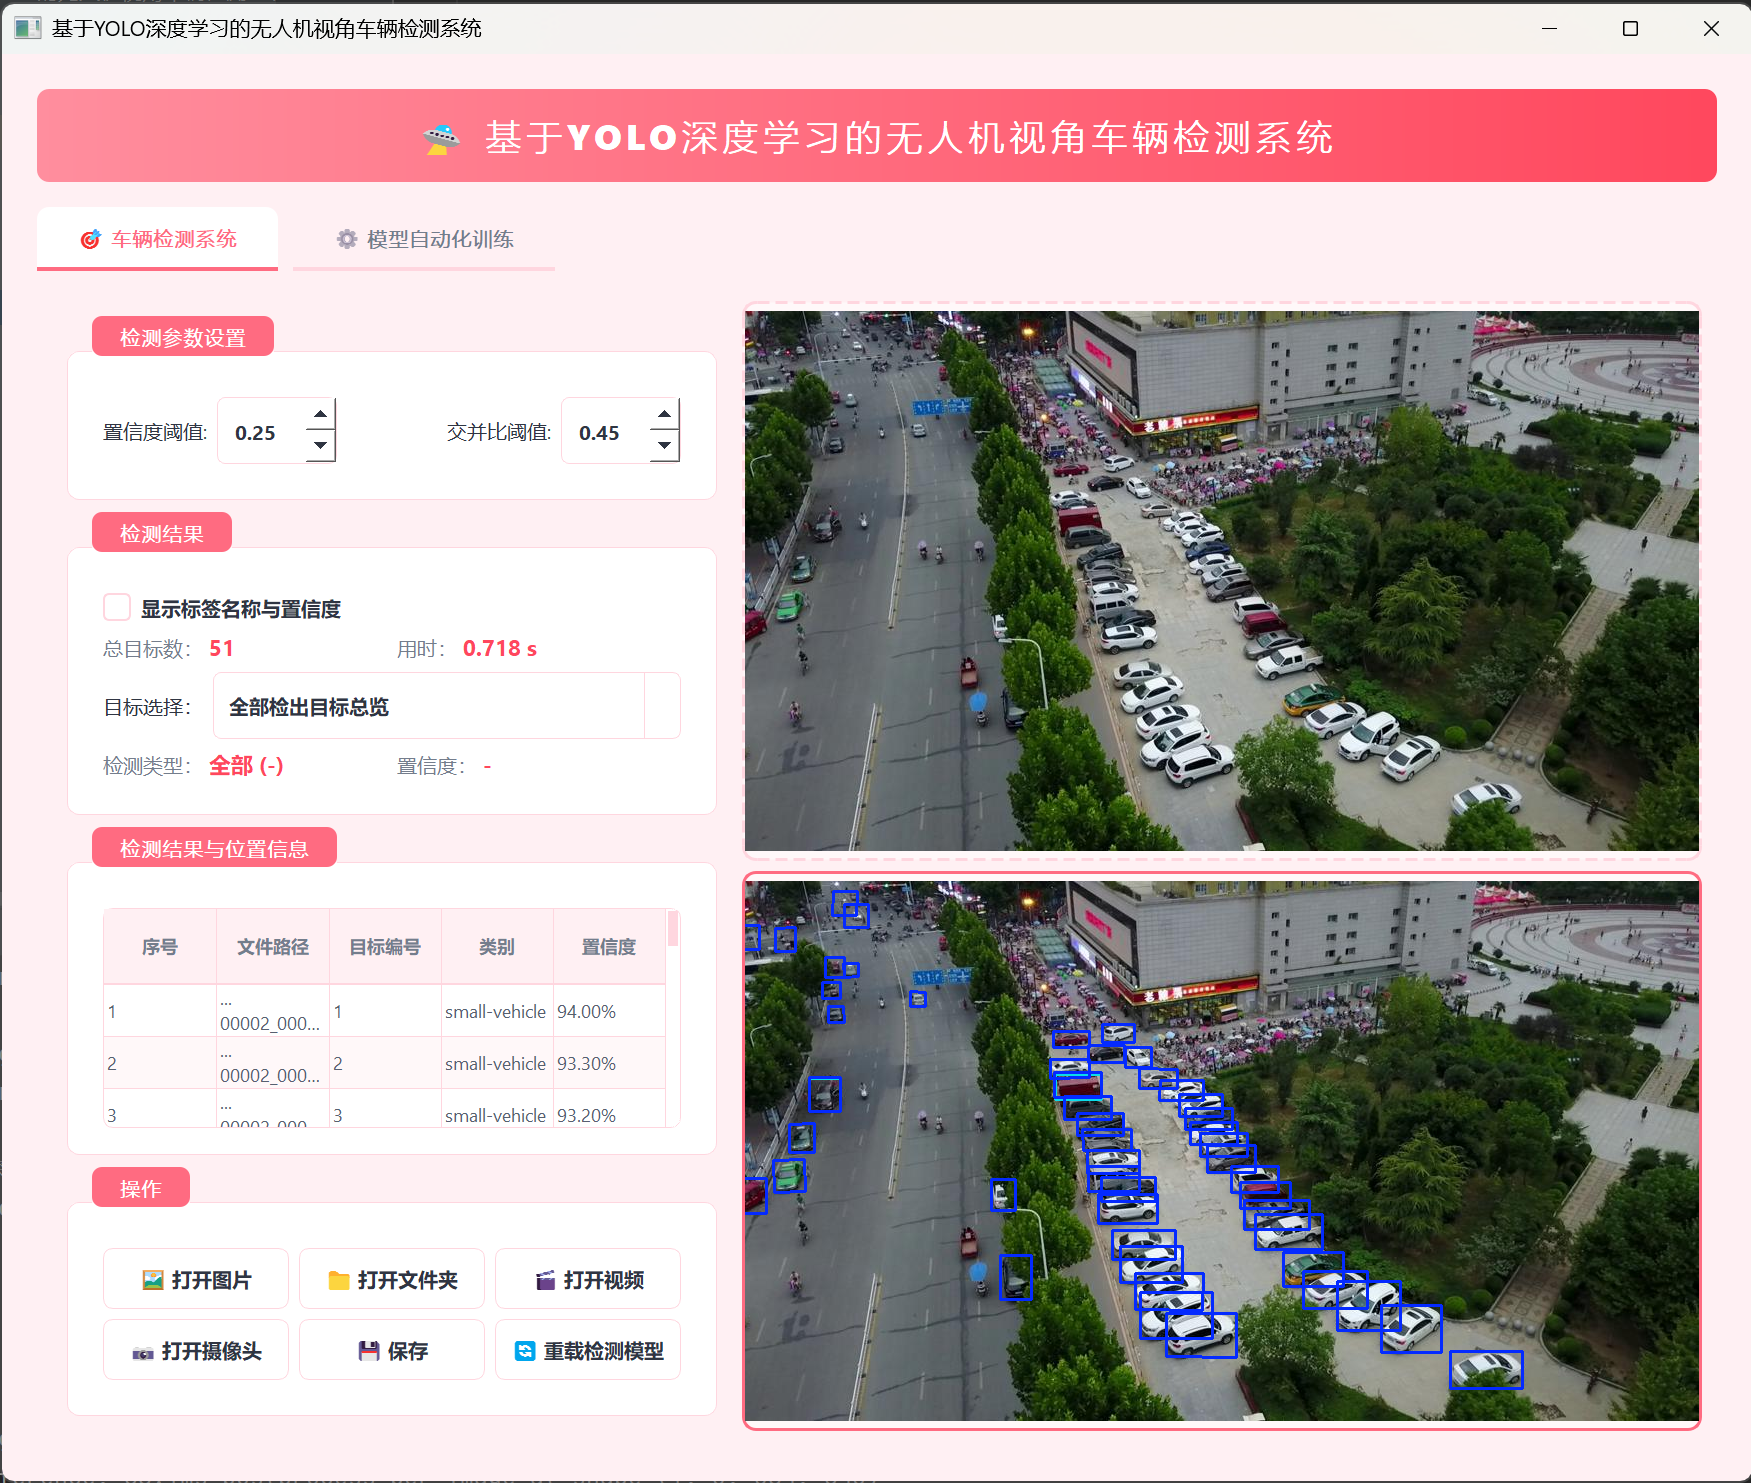Viewport: 1751px width, 1483px height.
Task: Click the picture icon on 打开图片 button
Action: (153, 1280)
